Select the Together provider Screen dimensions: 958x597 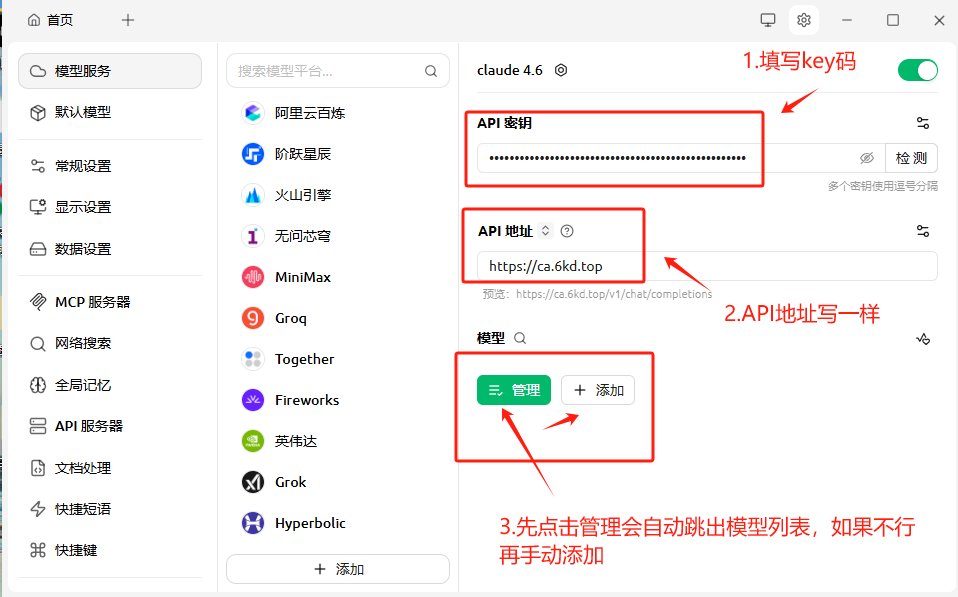(x=338, y=359)
